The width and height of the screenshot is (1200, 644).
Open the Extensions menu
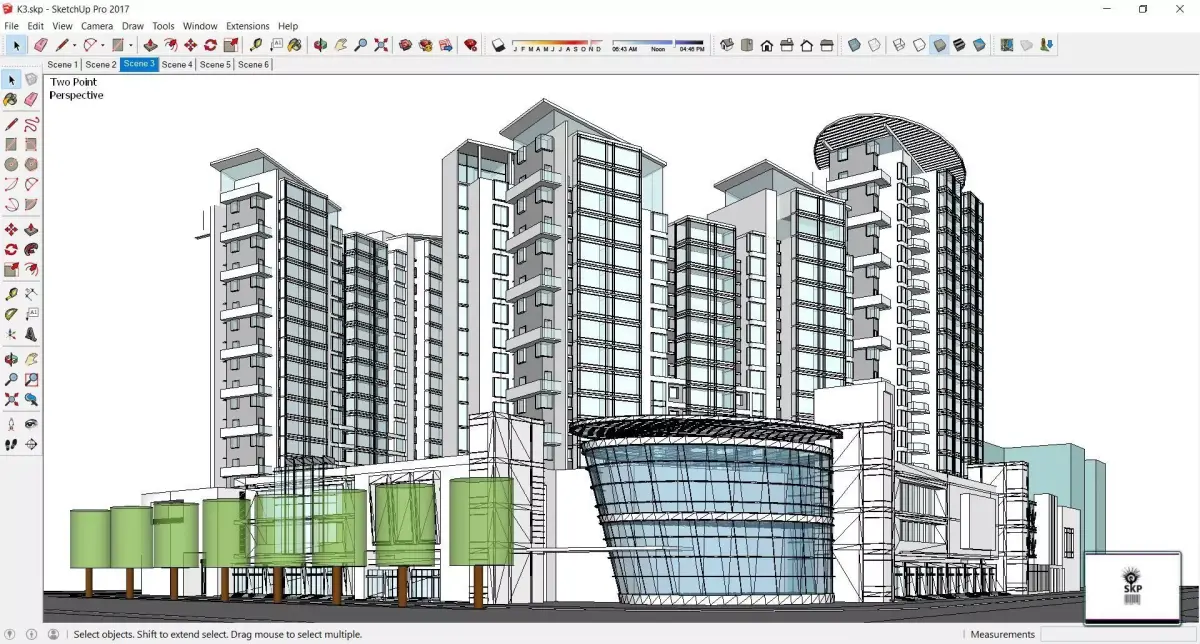[248, 26]
